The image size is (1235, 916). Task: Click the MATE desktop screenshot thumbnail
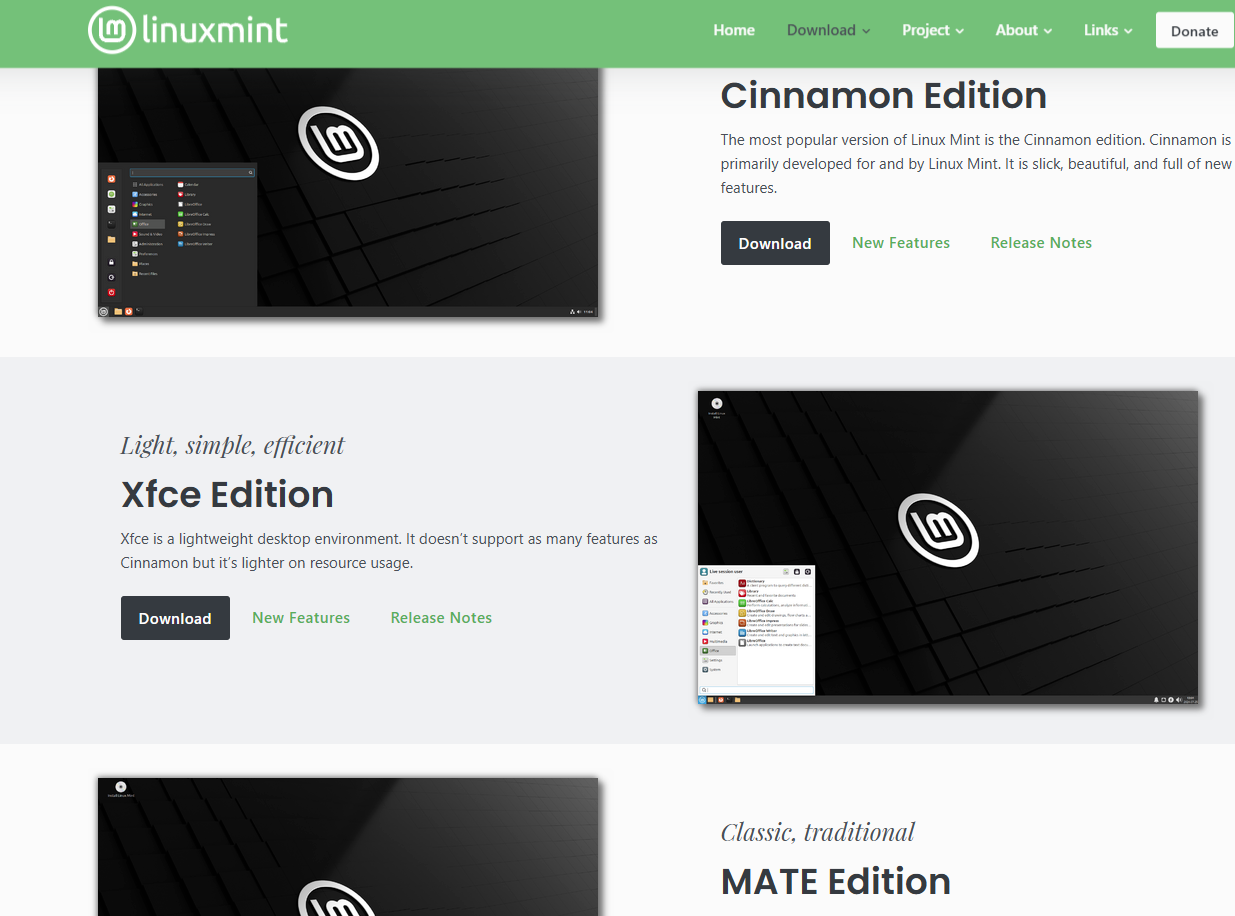[348, 847]
